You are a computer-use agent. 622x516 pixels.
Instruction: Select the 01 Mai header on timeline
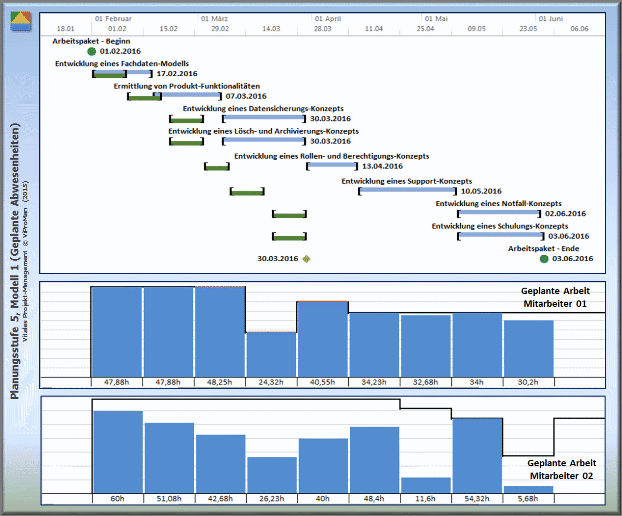pyautogui.click(x=435, y=19)
